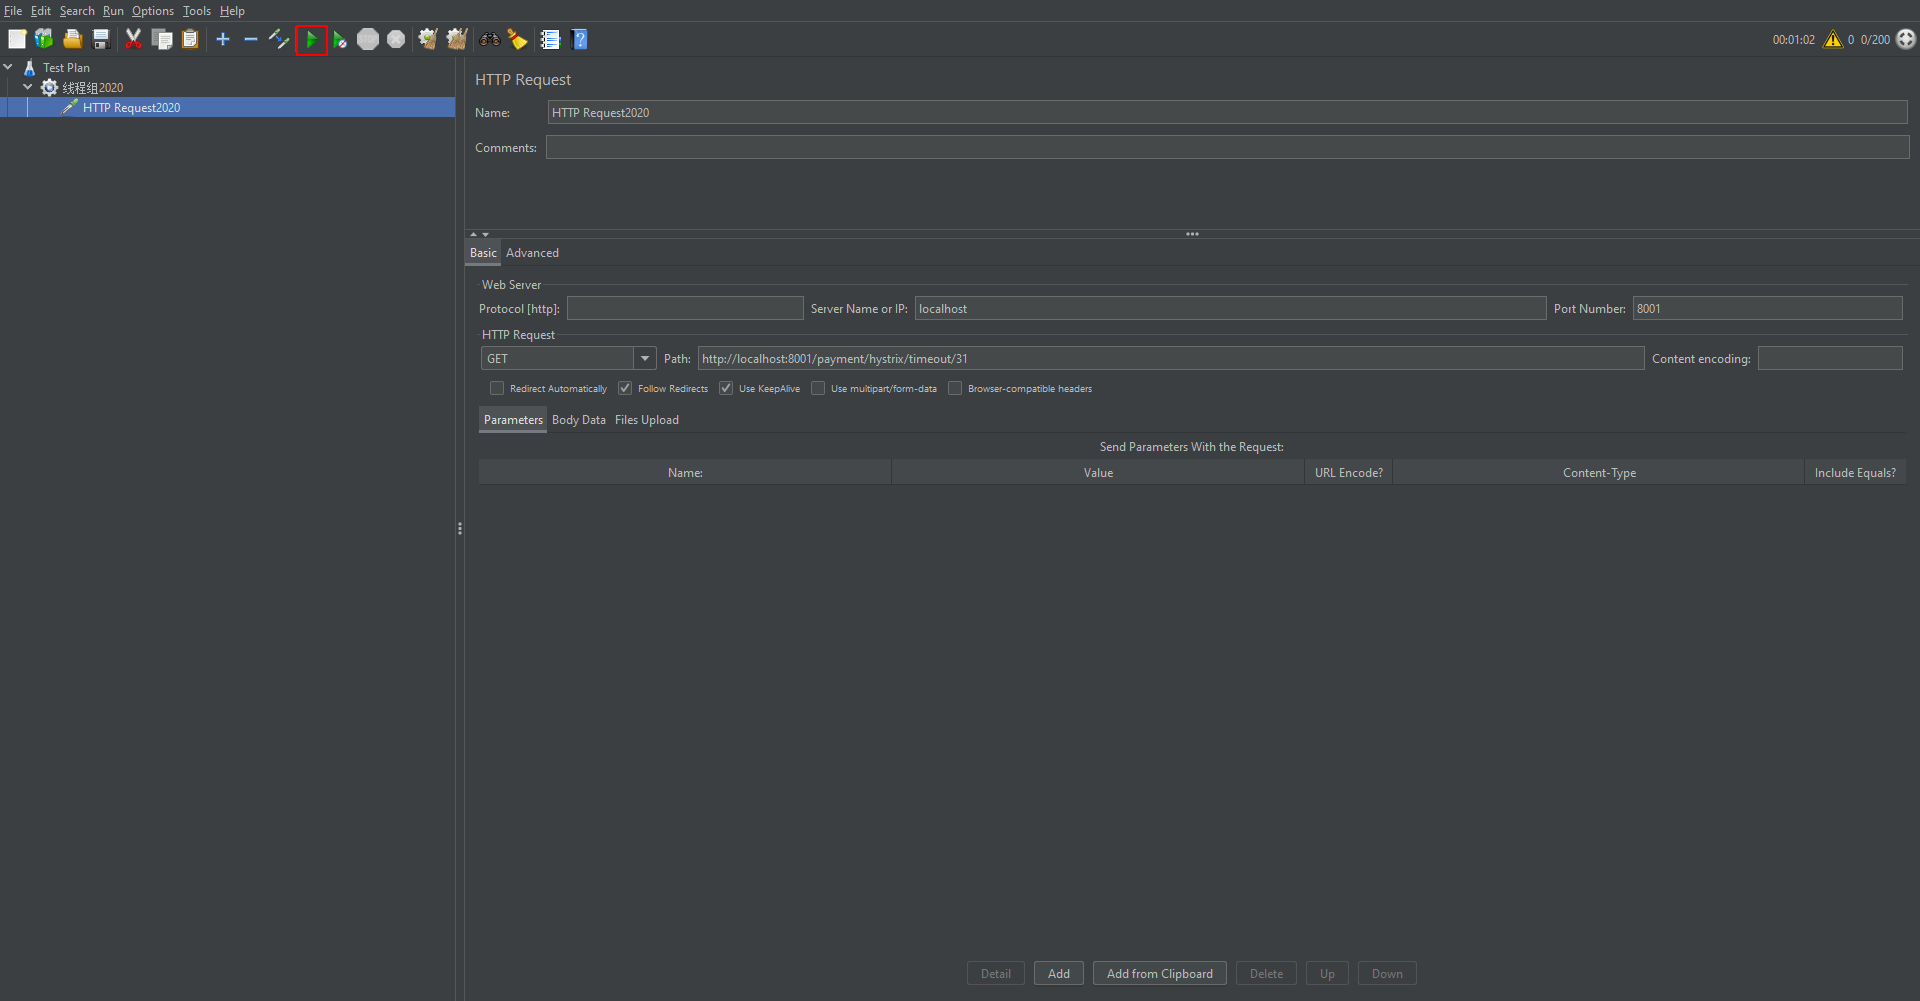Select the Test Plan flask icon
Screen dimensions: 1920x1001
coord(30,67)
